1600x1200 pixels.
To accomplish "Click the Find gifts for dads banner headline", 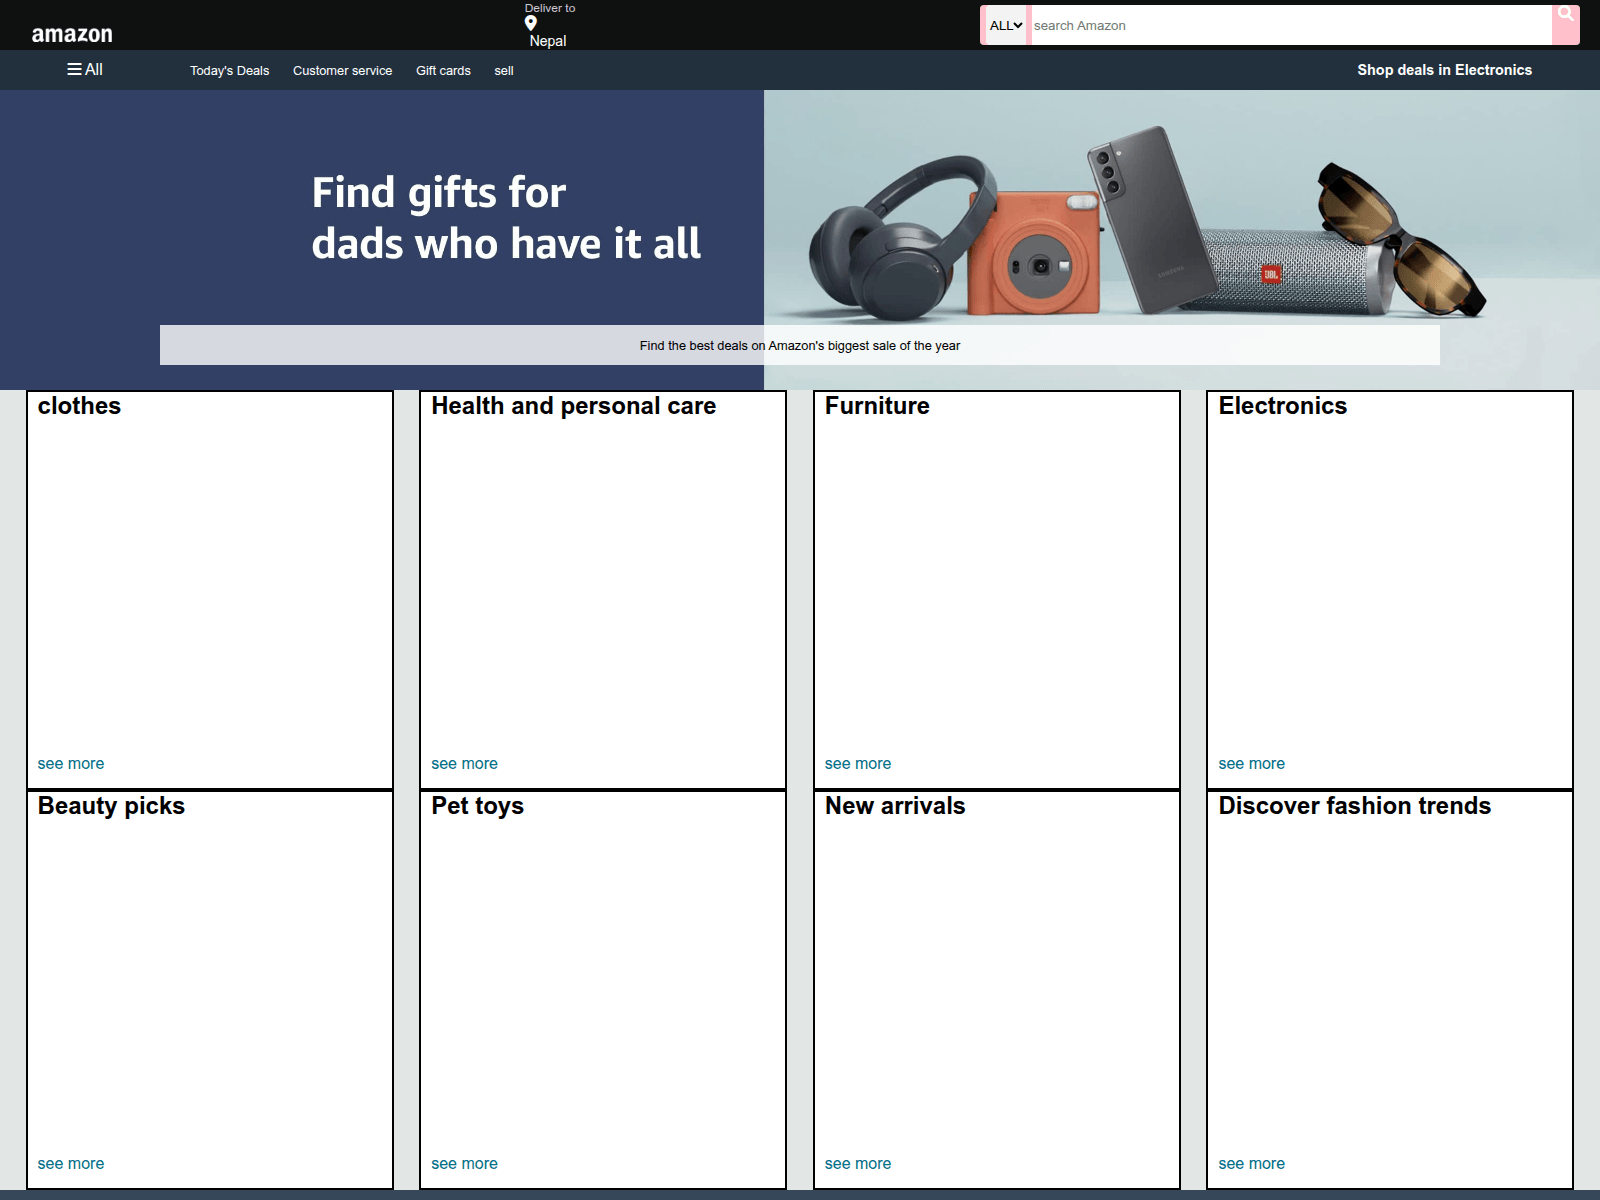I will click(506, 218).
